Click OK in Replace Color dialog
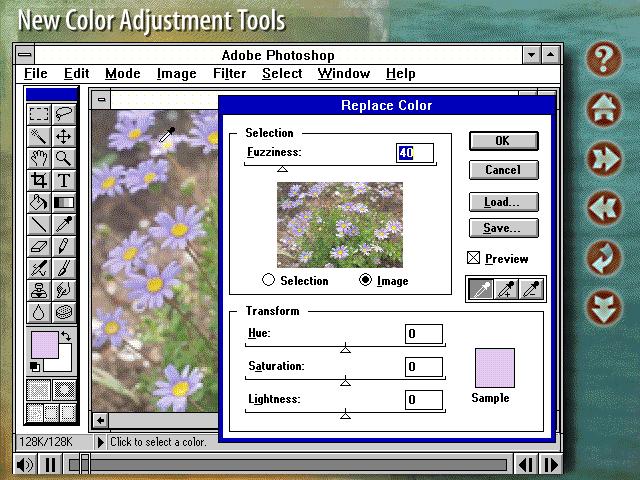Viewport: 640px width, 480px height. (x=504, y=141)
